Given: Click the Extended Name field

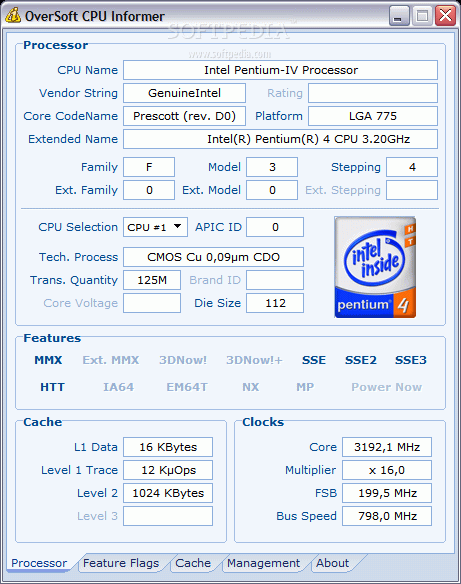Looking at the screenshot, I should (280, 139).
